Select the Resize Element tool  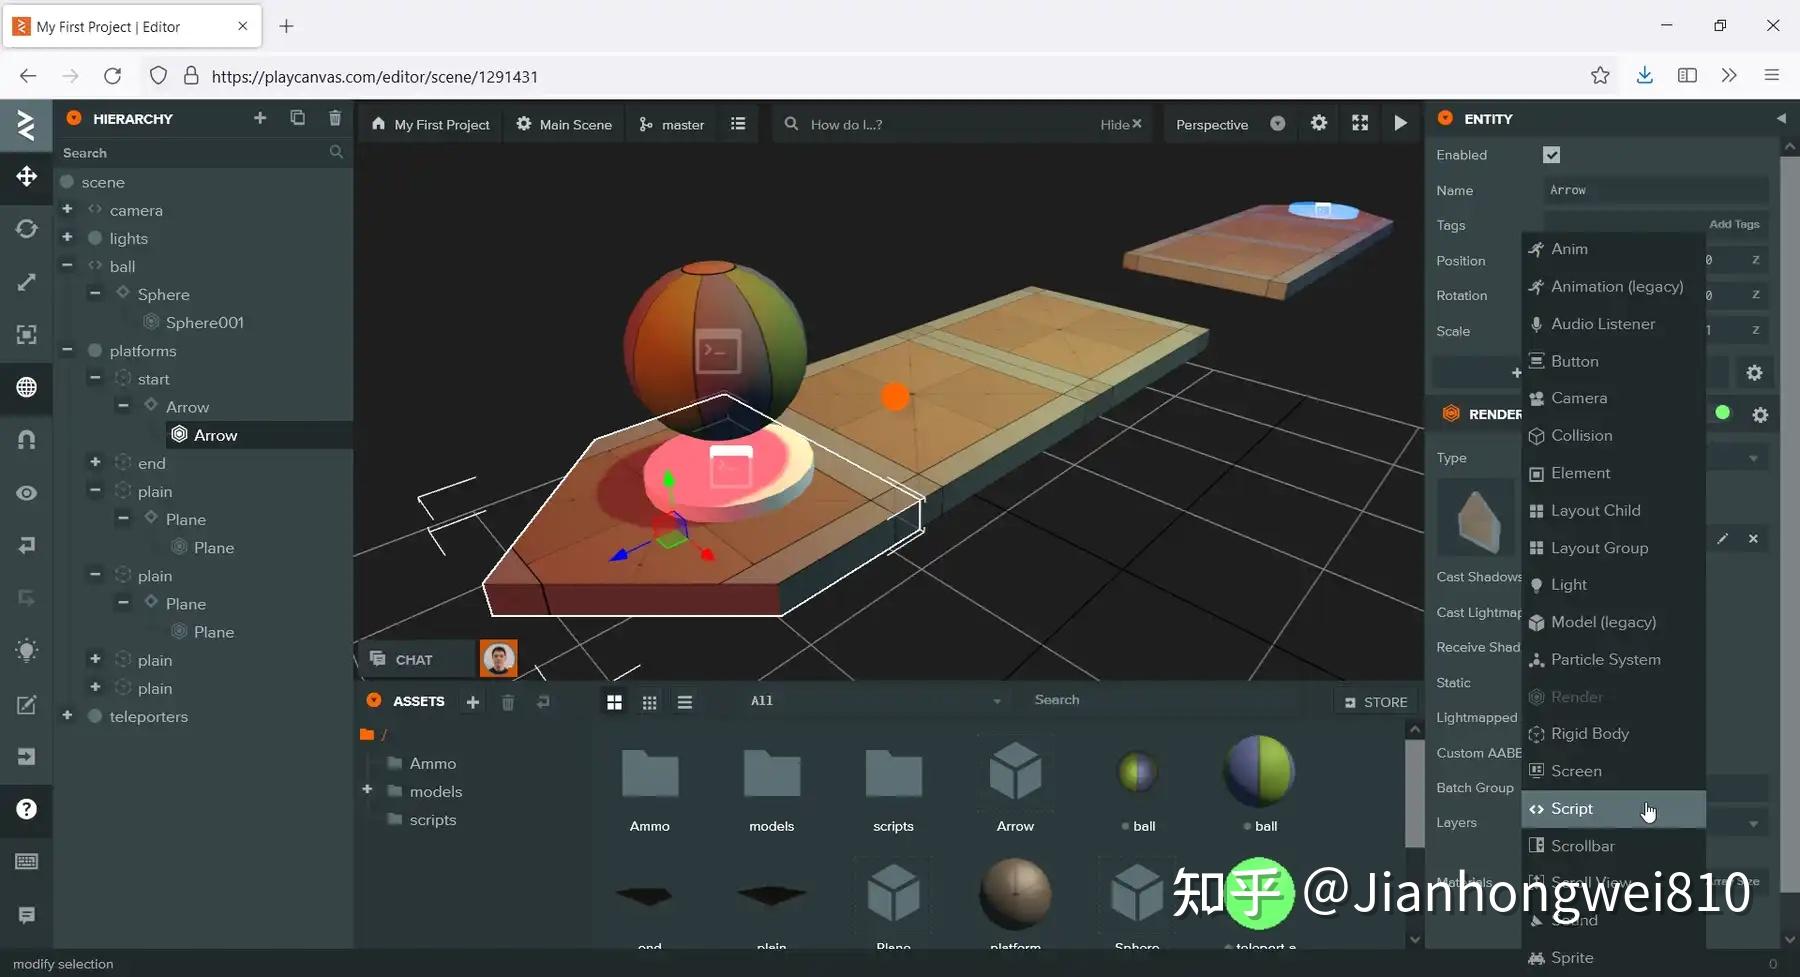tap(26, 334)
